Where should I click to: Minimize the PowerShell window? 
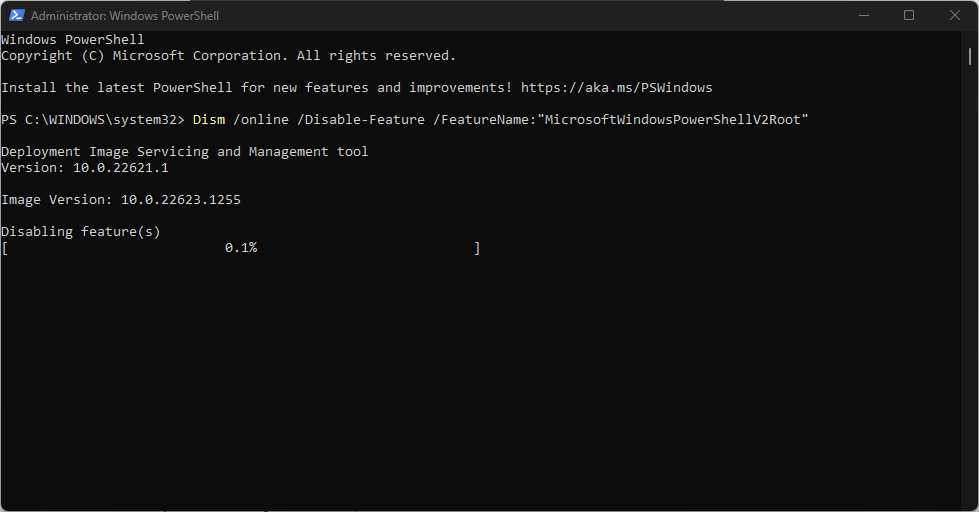864,16
